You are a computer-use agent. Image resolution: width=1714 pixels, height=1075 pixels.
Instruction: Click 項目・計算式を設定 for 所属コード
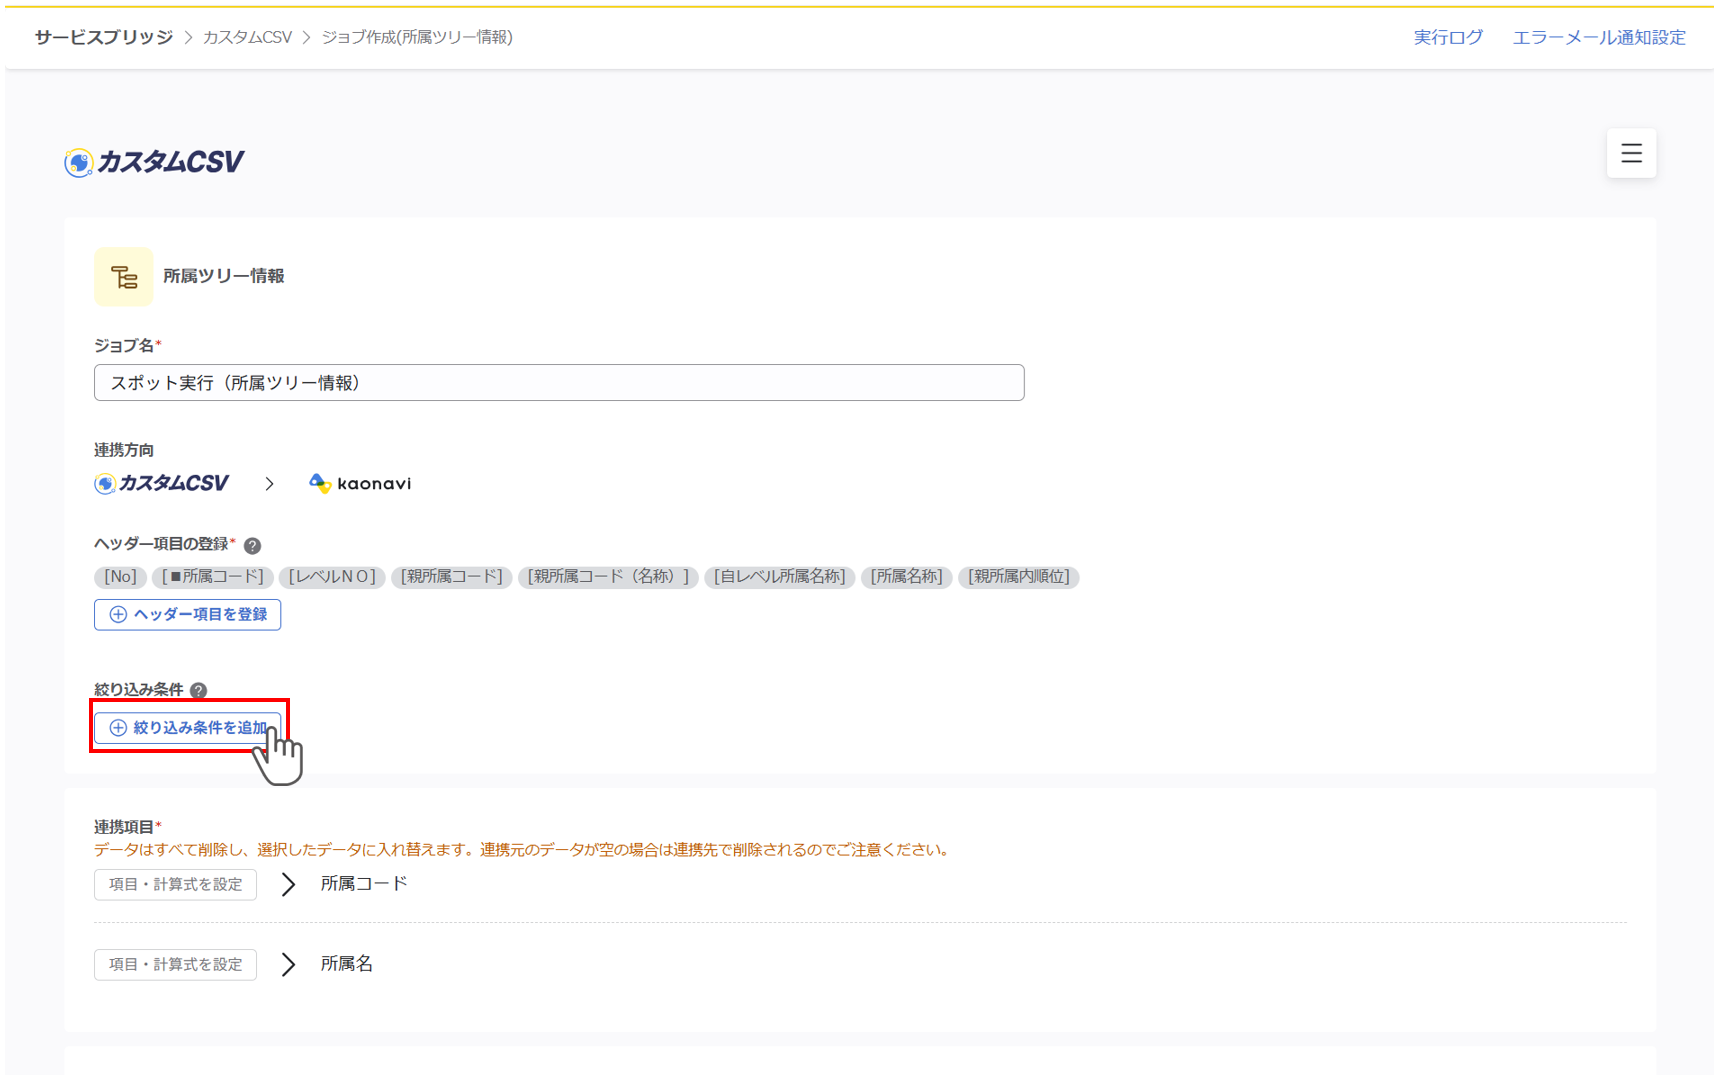tap(175, 884)
